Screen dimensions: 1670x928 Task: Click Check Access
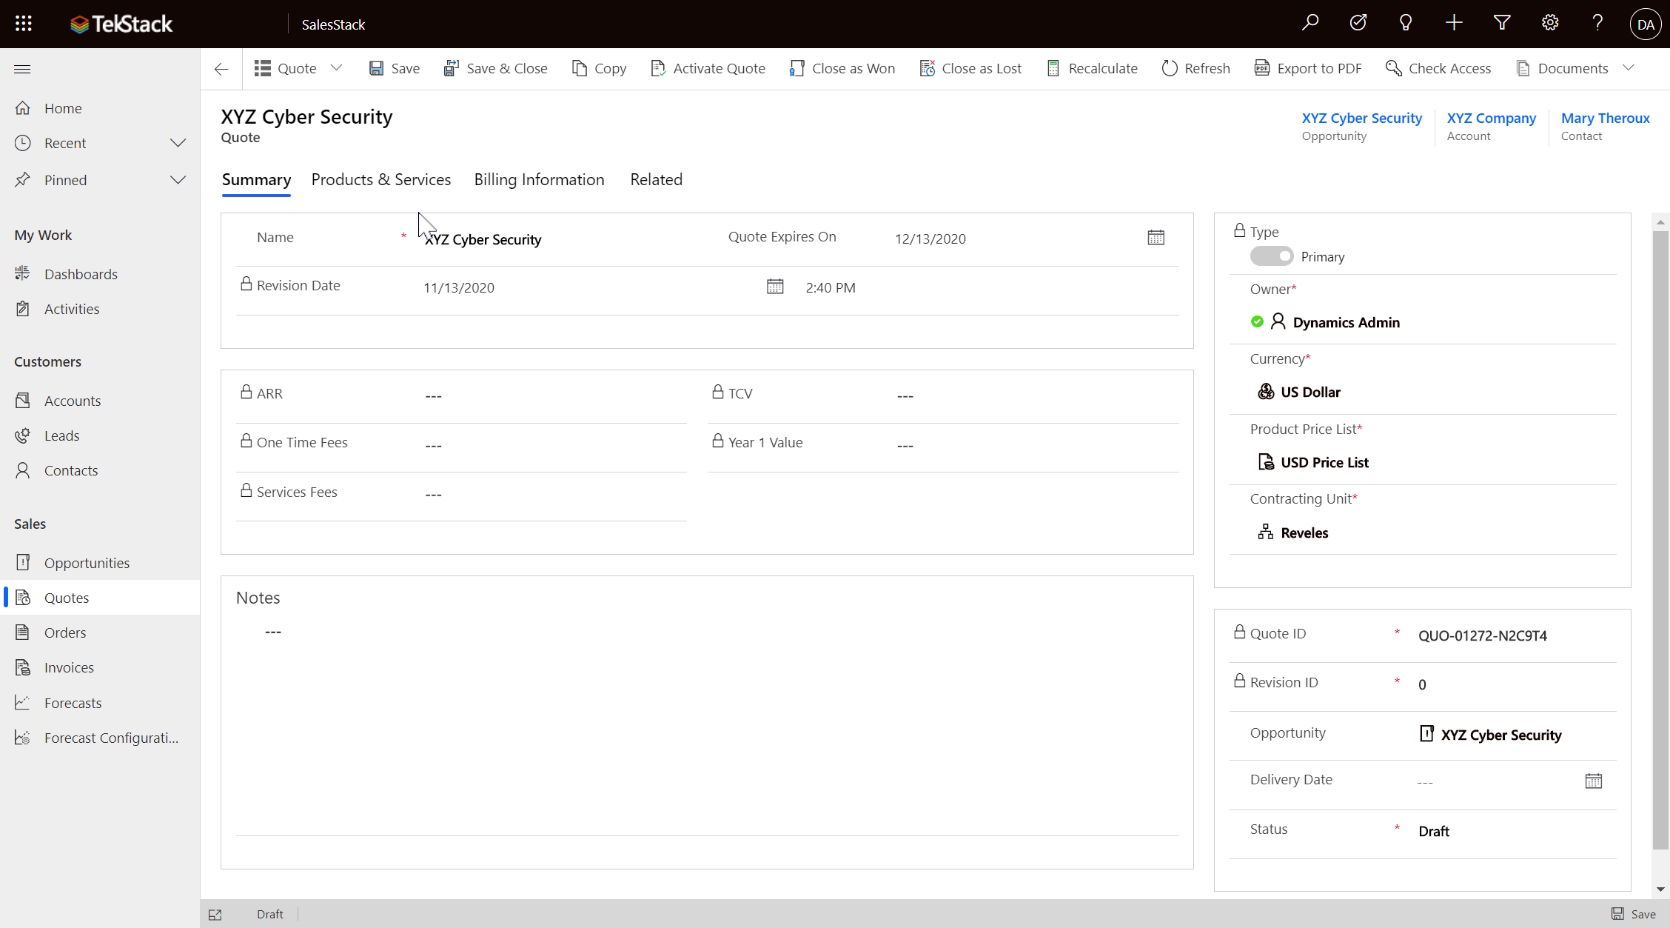click(x=1438, y=68)
